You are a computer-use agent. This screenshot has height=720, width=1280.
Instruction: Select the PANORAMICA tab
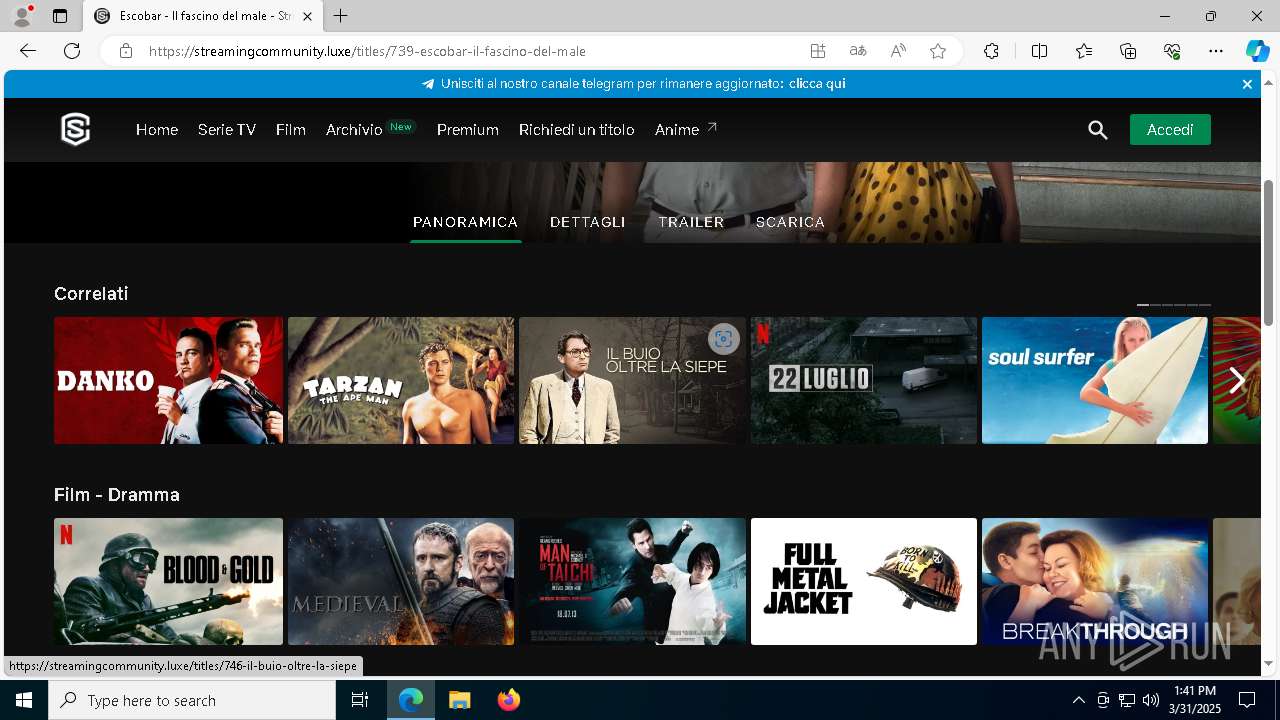tap(466, 222)
